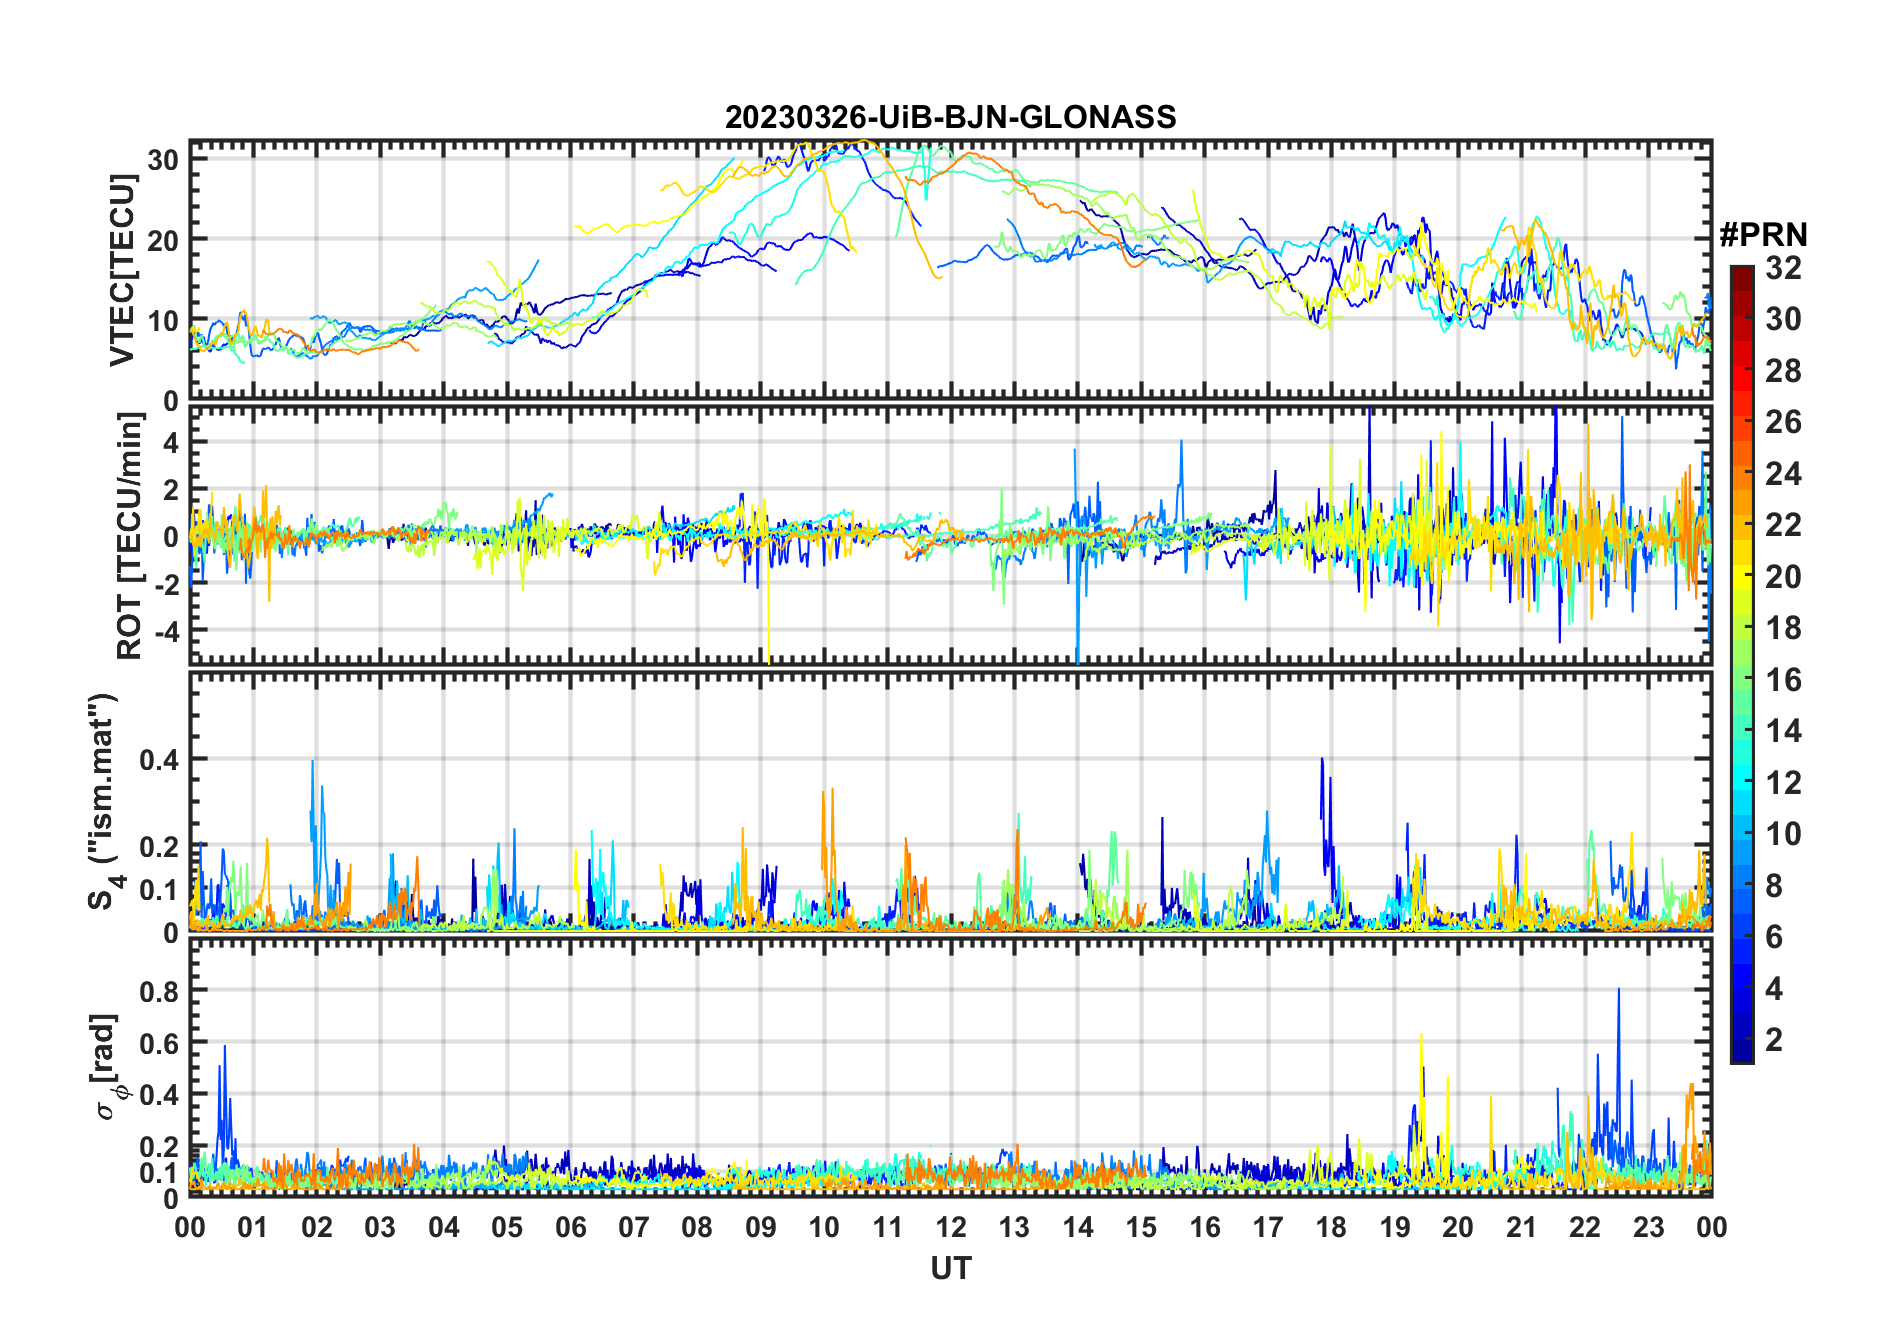1902x1330 pixels.
Task: Click x-axis tick label 01
Action: click(253, 1227)
